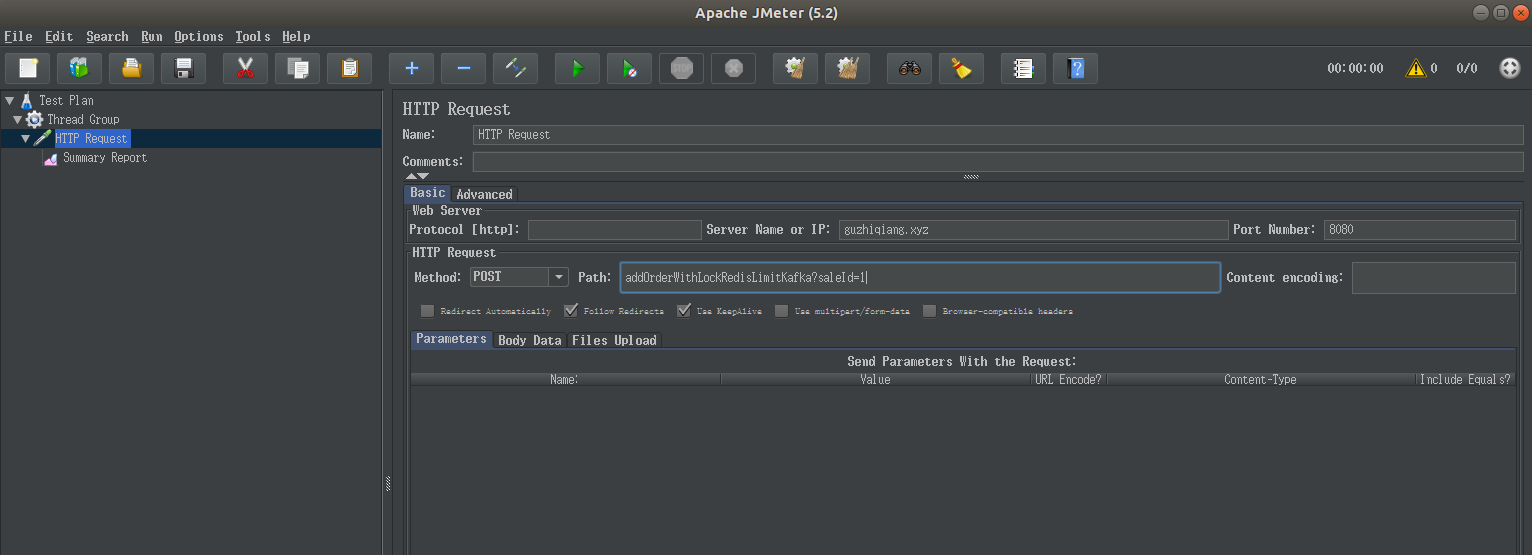1532x555 pixels.
Task: Collapse the HTTP Request tree arrow
Action: click(x=25, y=138)
